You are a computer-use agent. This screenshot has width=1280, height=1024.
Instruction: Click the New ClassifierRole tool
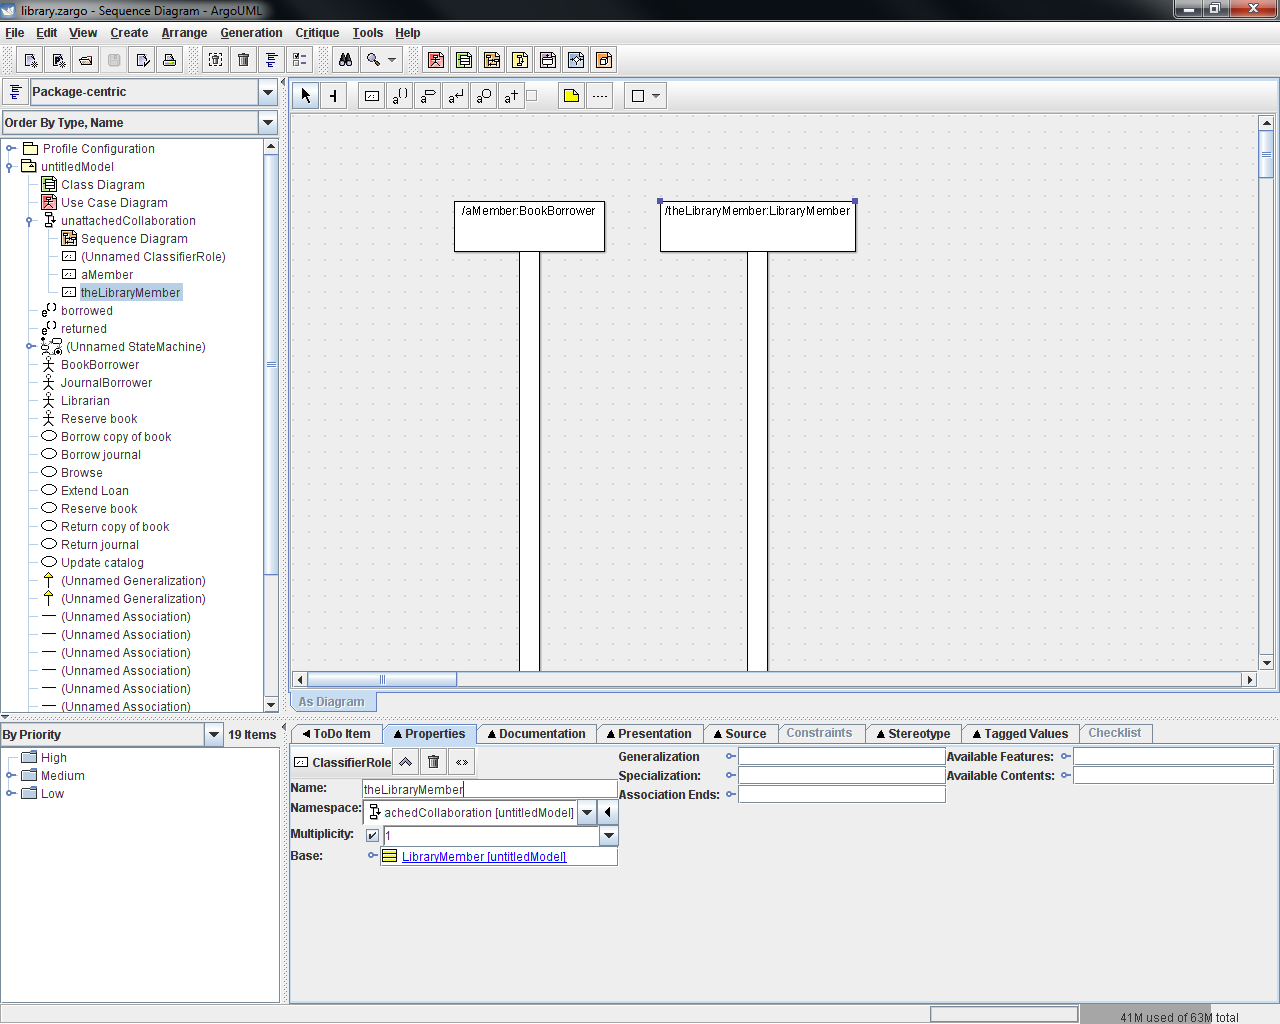372,96
